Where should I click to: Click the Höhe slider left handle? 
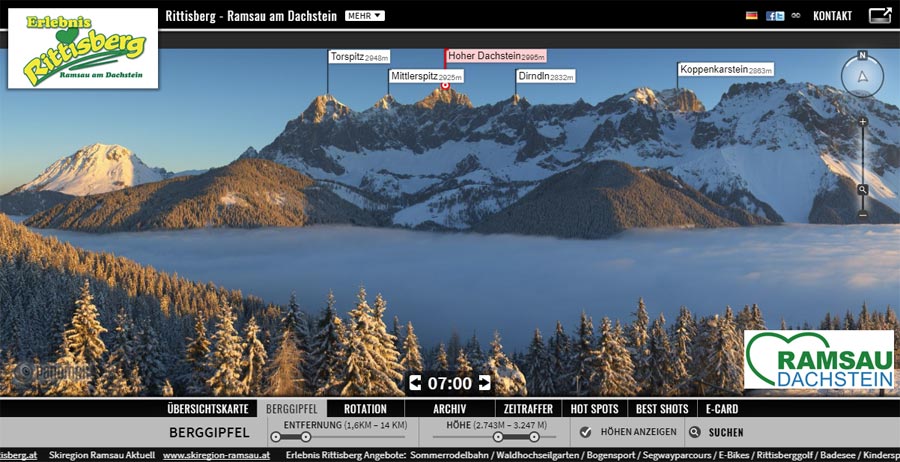(498, 437)
